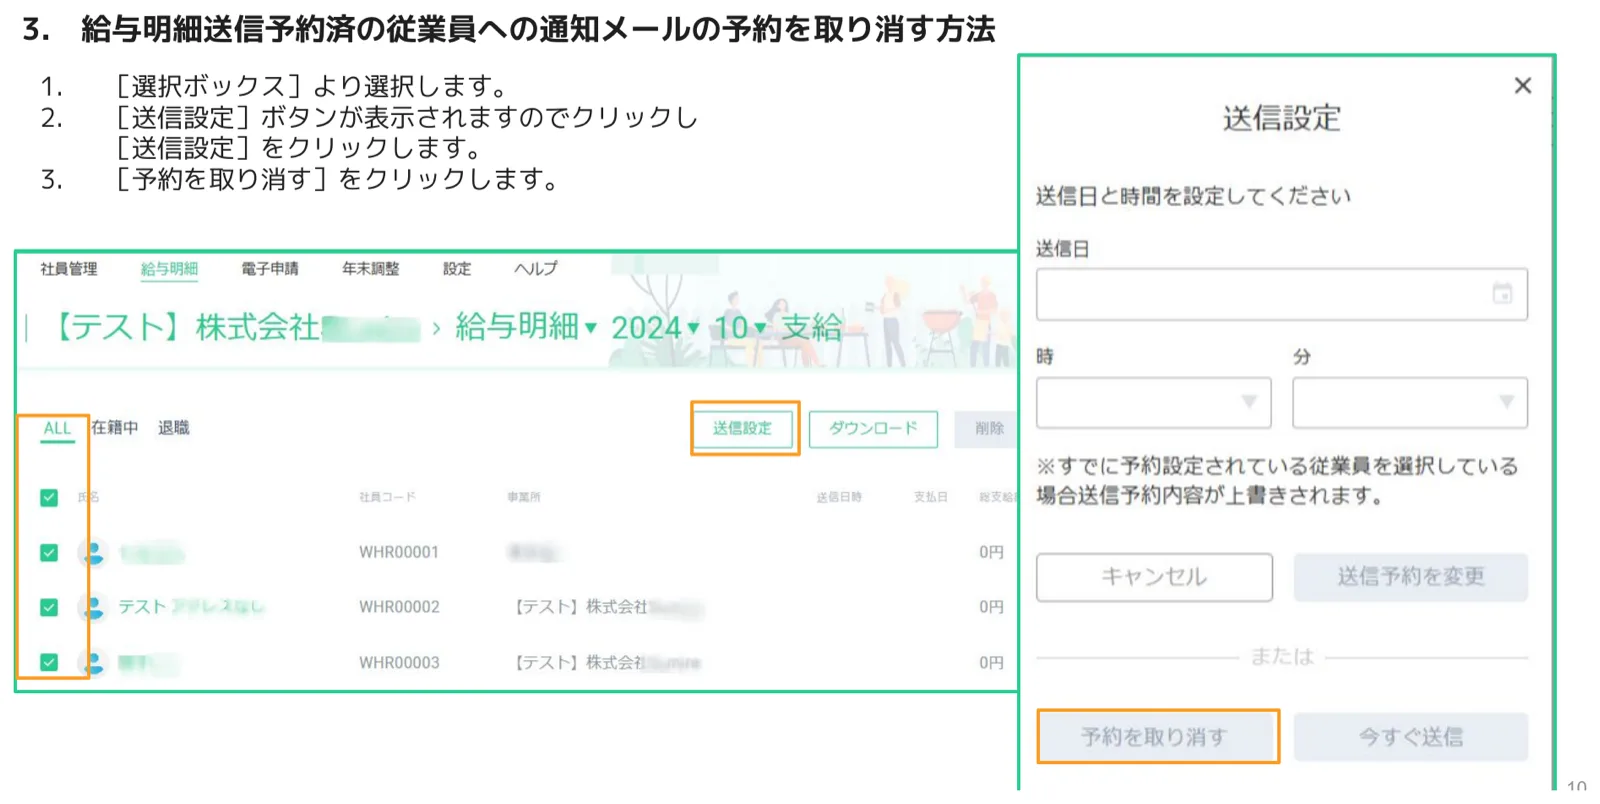The width and height of the screenshot is (1600, 804).
Task: Open the calendar icon in 送信日 field
Action: (x=1502, y=294)
